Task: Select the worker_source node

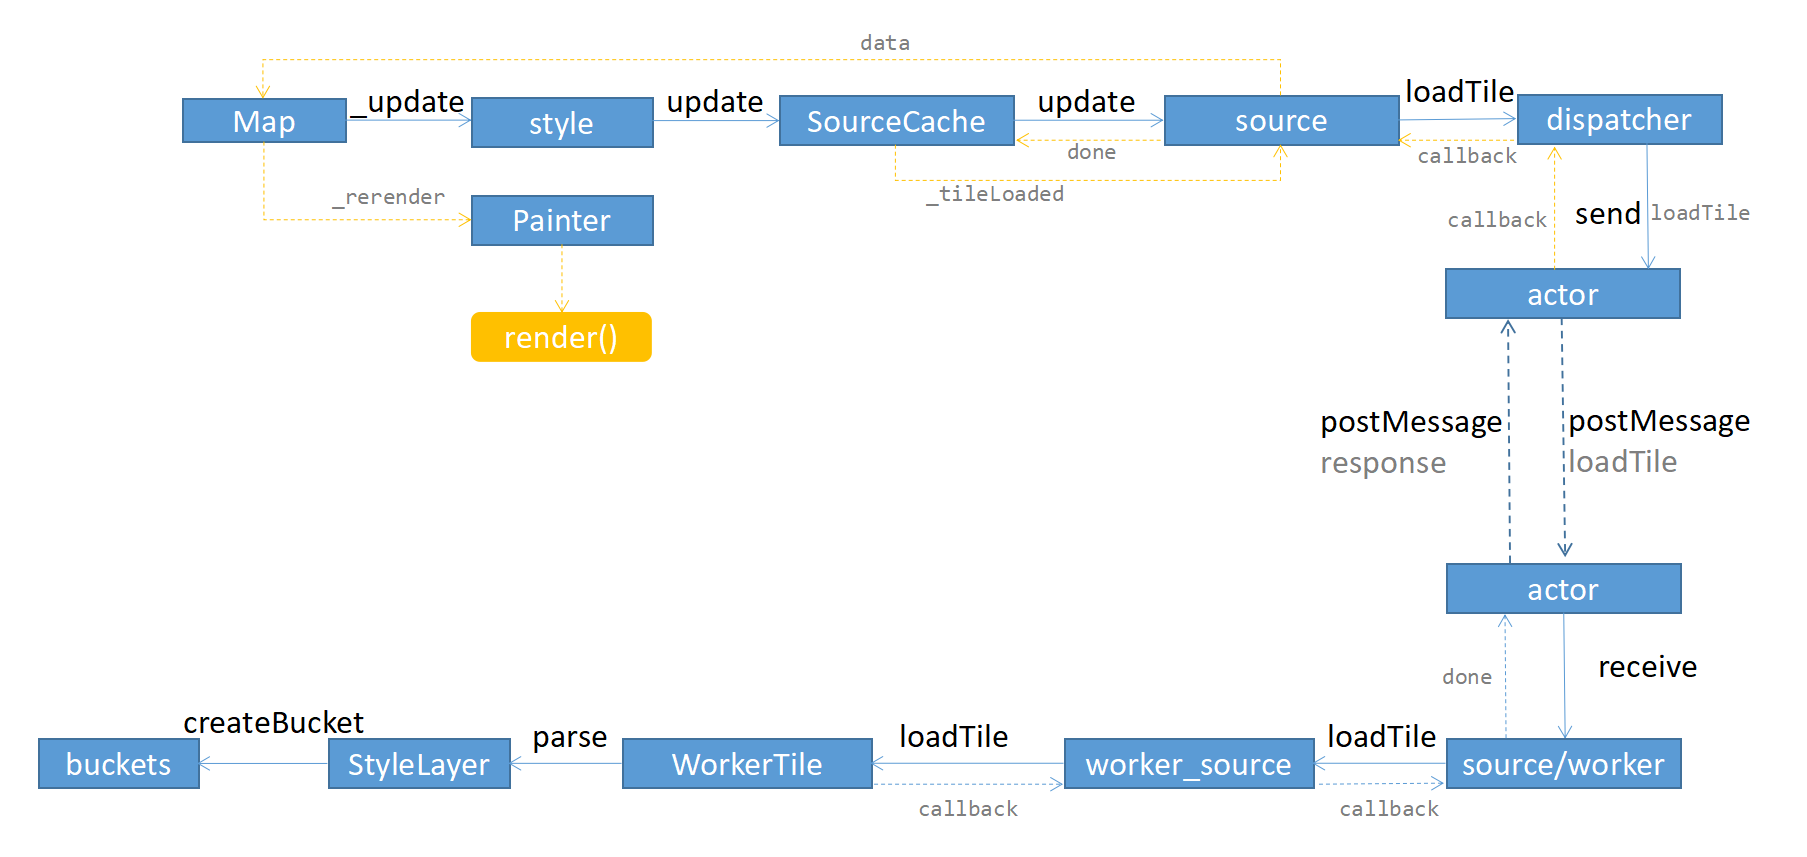Action: (1188, 764)
